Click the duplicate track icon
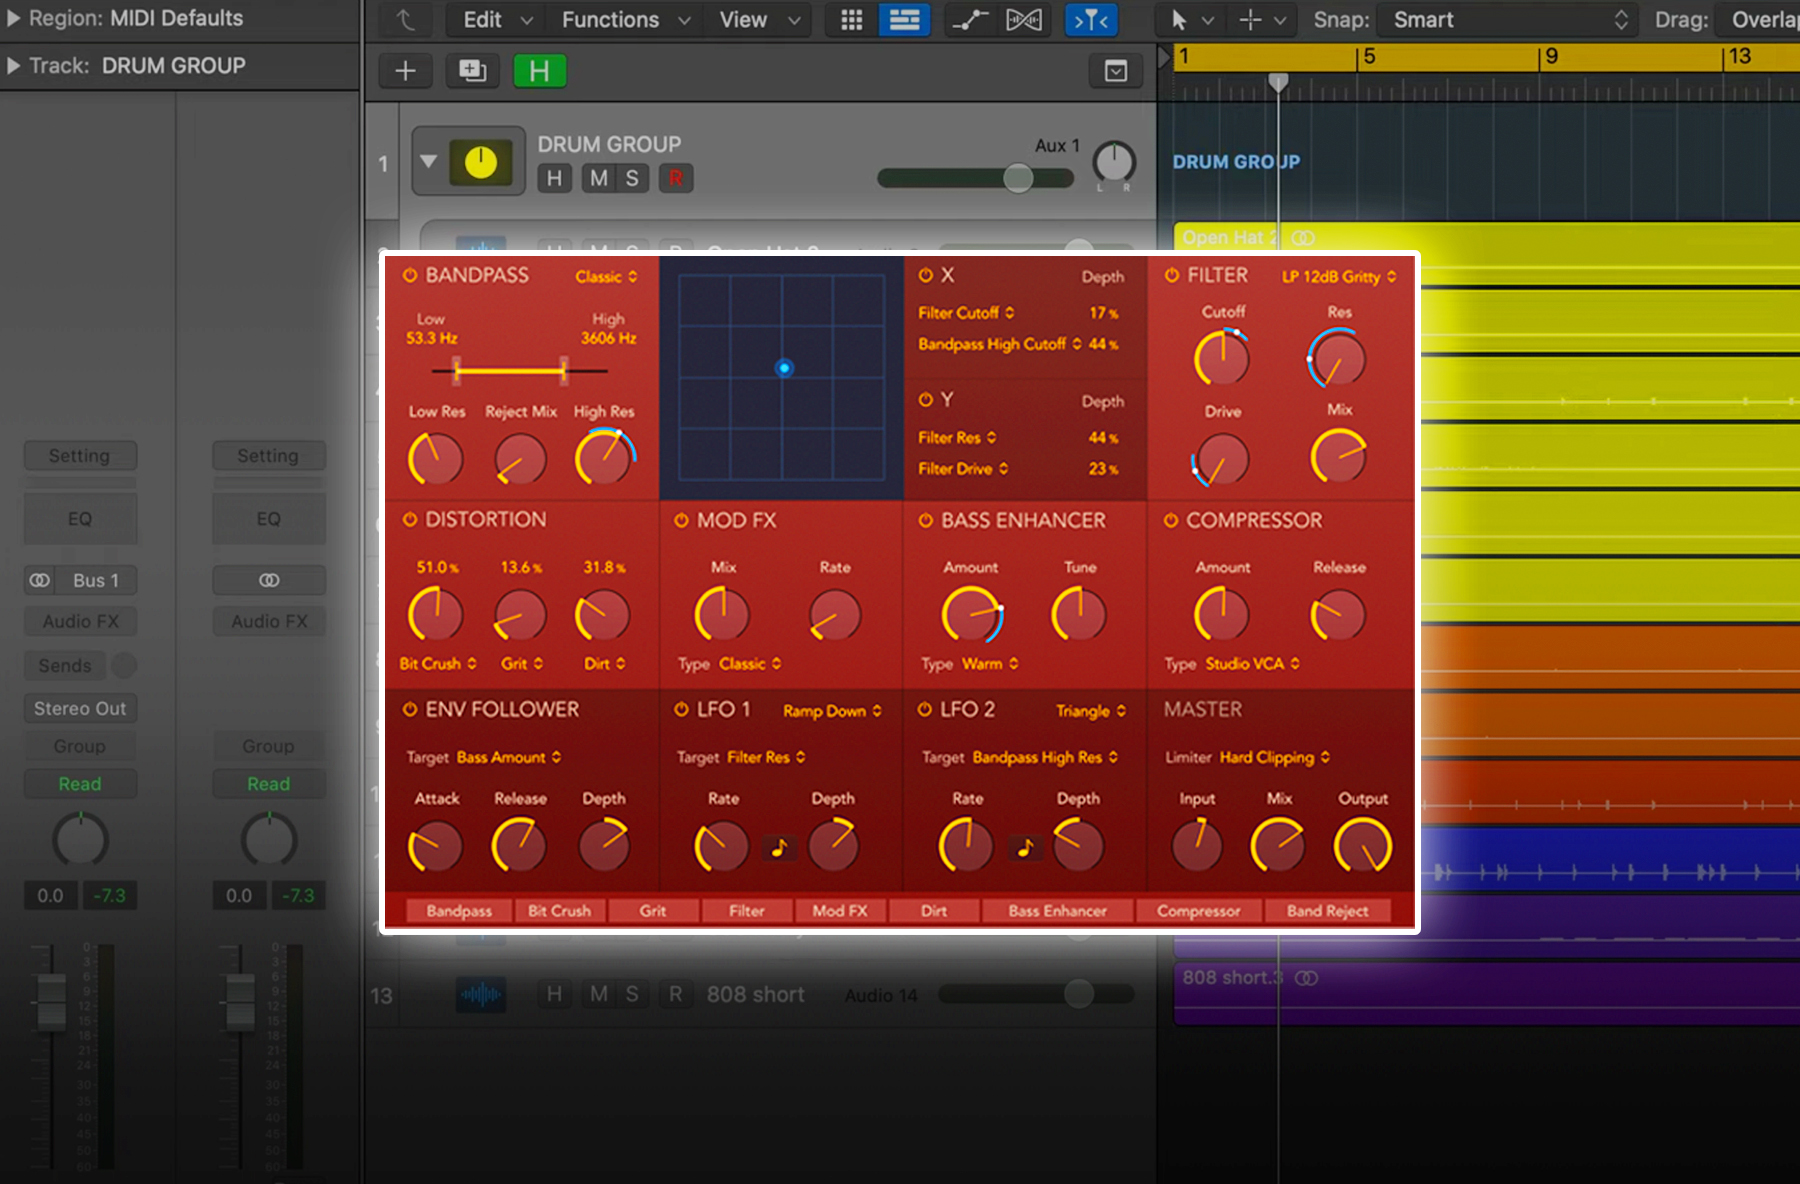The height and width of the screenshot is (1184, 1800). (x=472, y=71)
